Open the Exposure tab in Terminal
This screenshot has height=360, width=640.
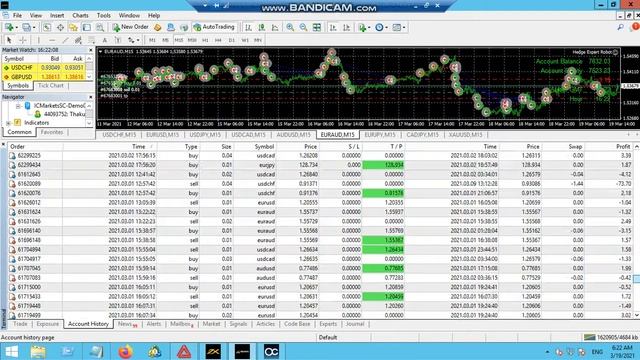point(48,324)
